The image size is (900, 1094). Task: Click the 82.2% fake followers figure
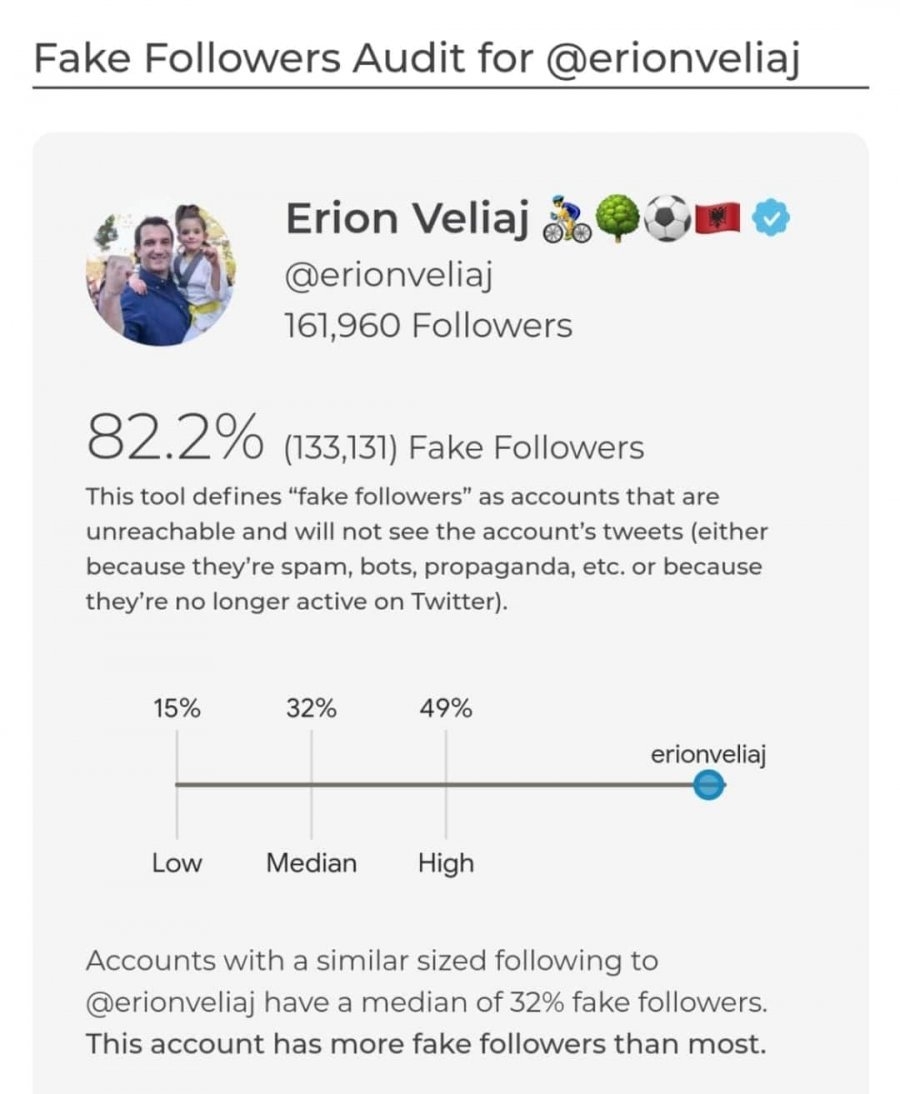[175, 437]
